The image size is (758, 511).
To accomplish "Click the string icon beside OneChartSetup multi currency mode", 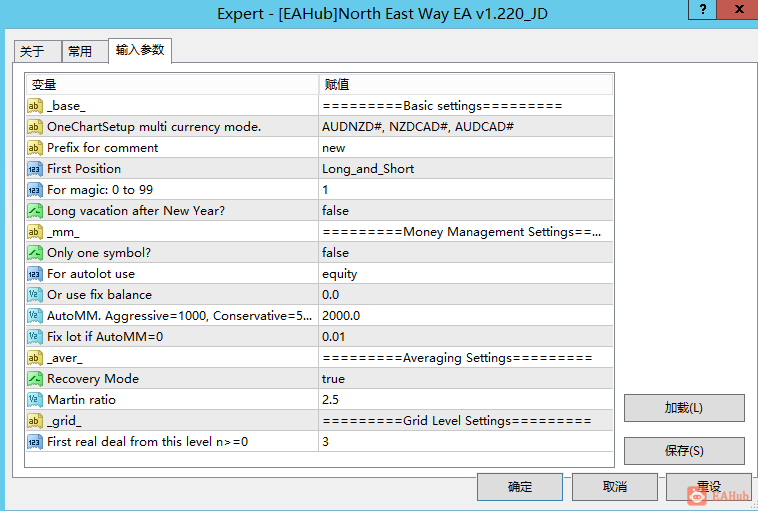I will pyautogui.click(x=35, y=127).
